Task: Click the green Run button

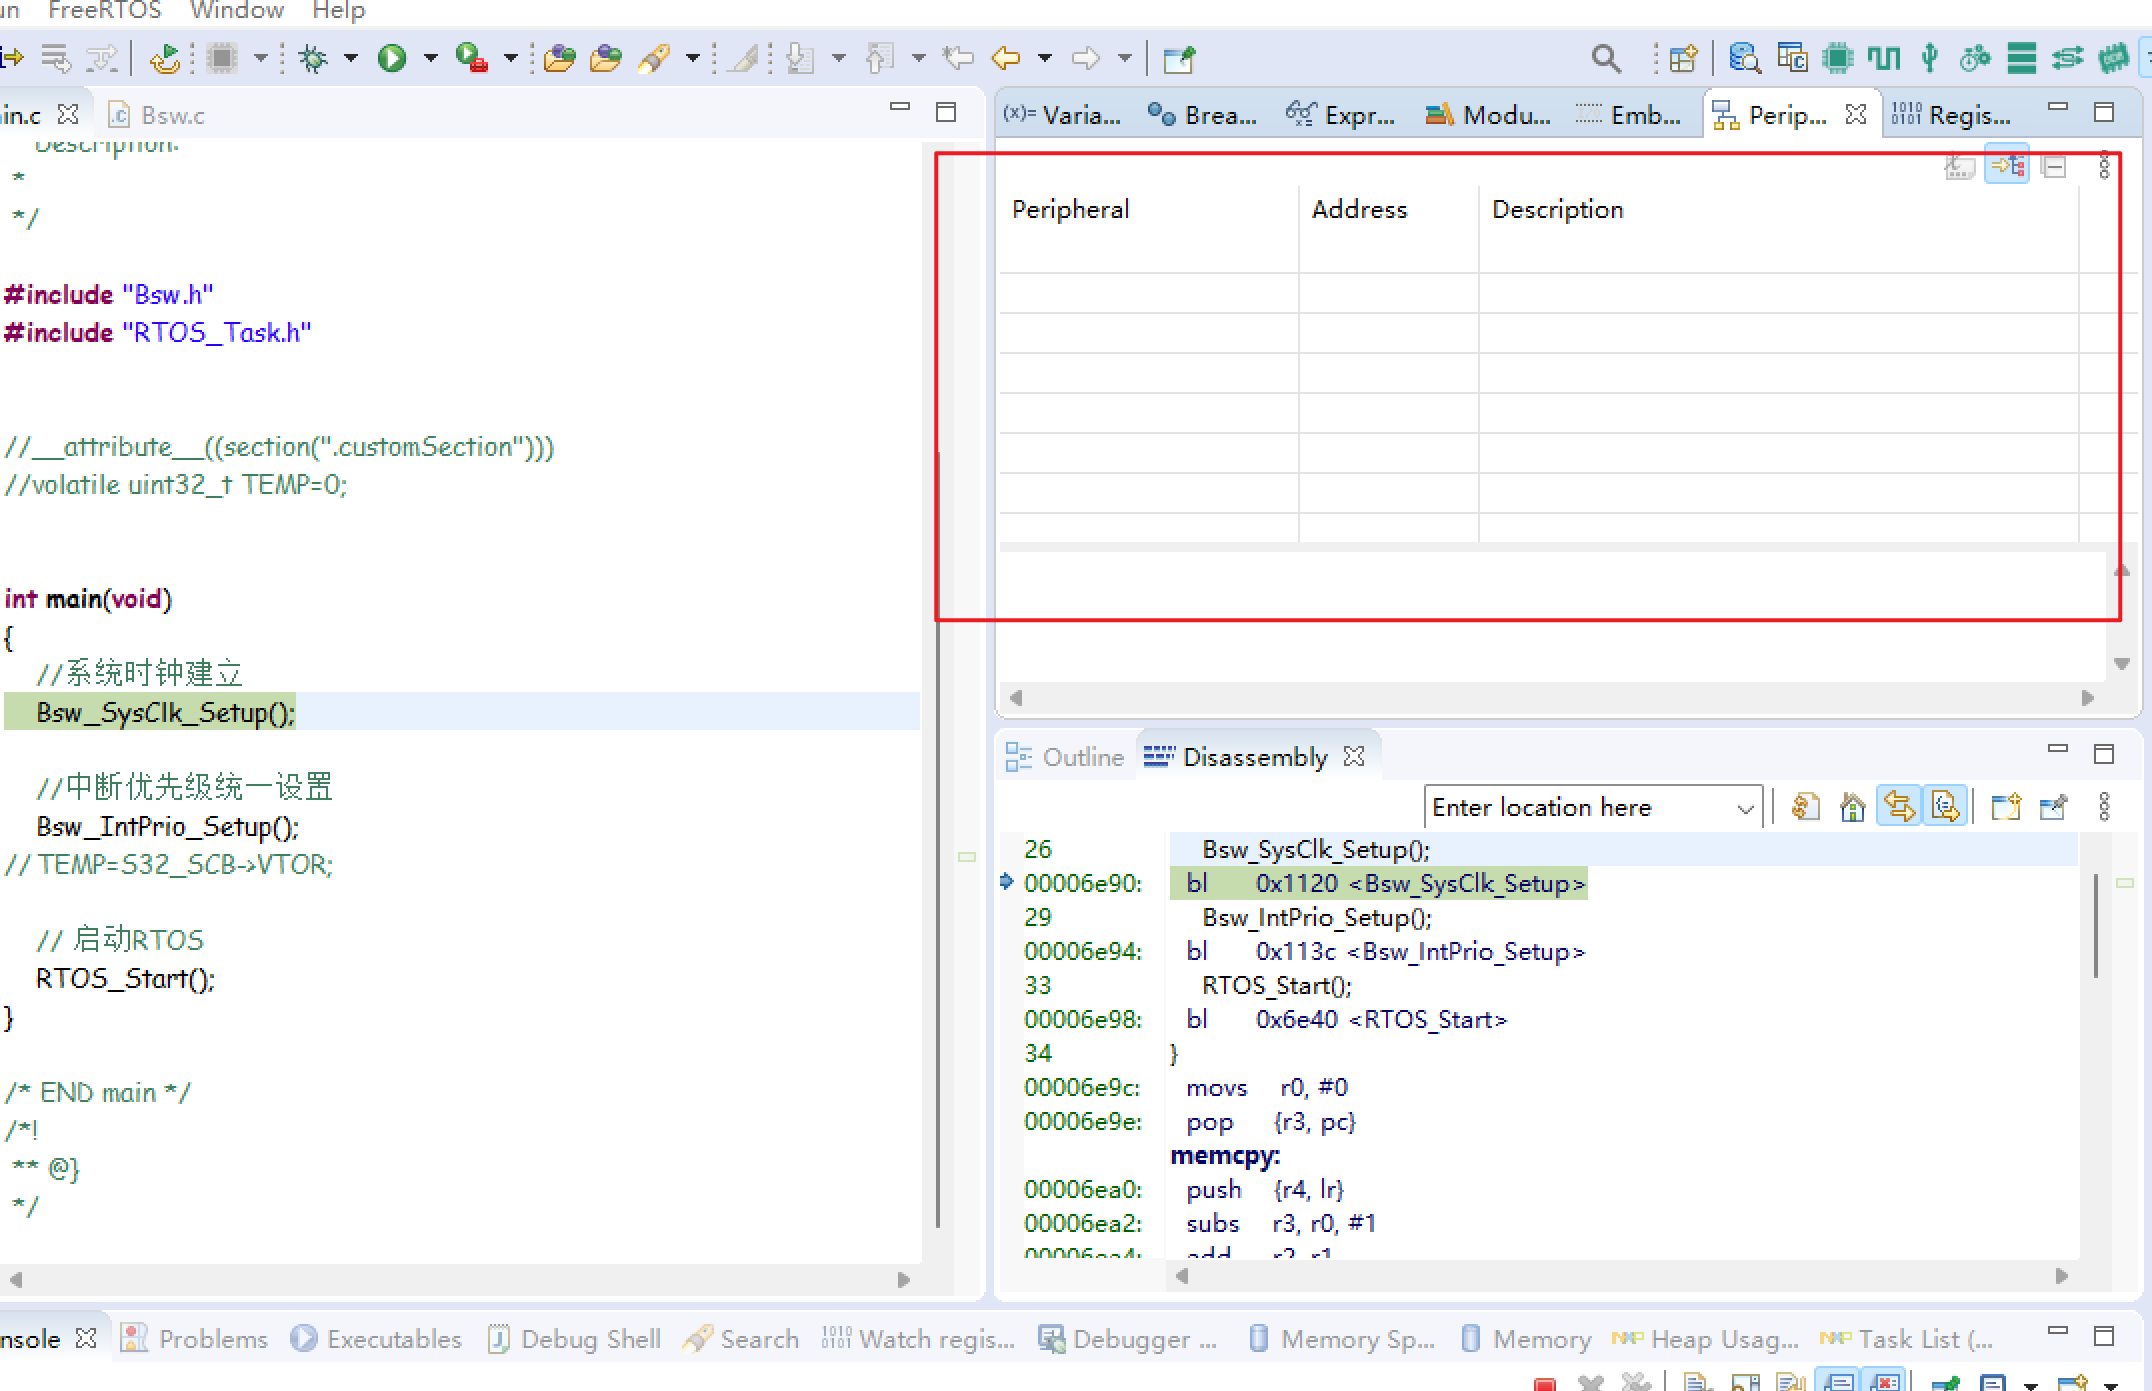Action: pos(392,59)
